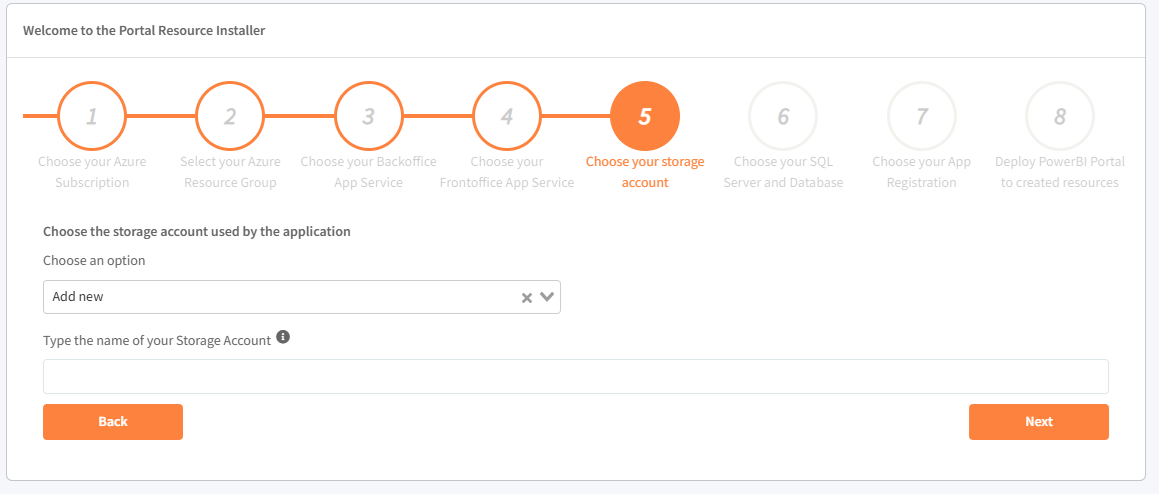Expand the option dropdown chevron arrow
1159x494 pixels.
[x=547, y=297]
